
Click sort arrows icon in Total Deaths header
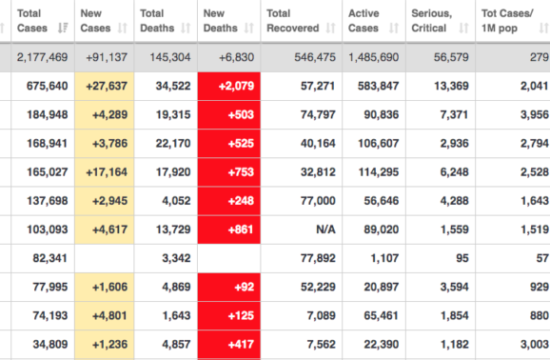[x=186, y=28]
